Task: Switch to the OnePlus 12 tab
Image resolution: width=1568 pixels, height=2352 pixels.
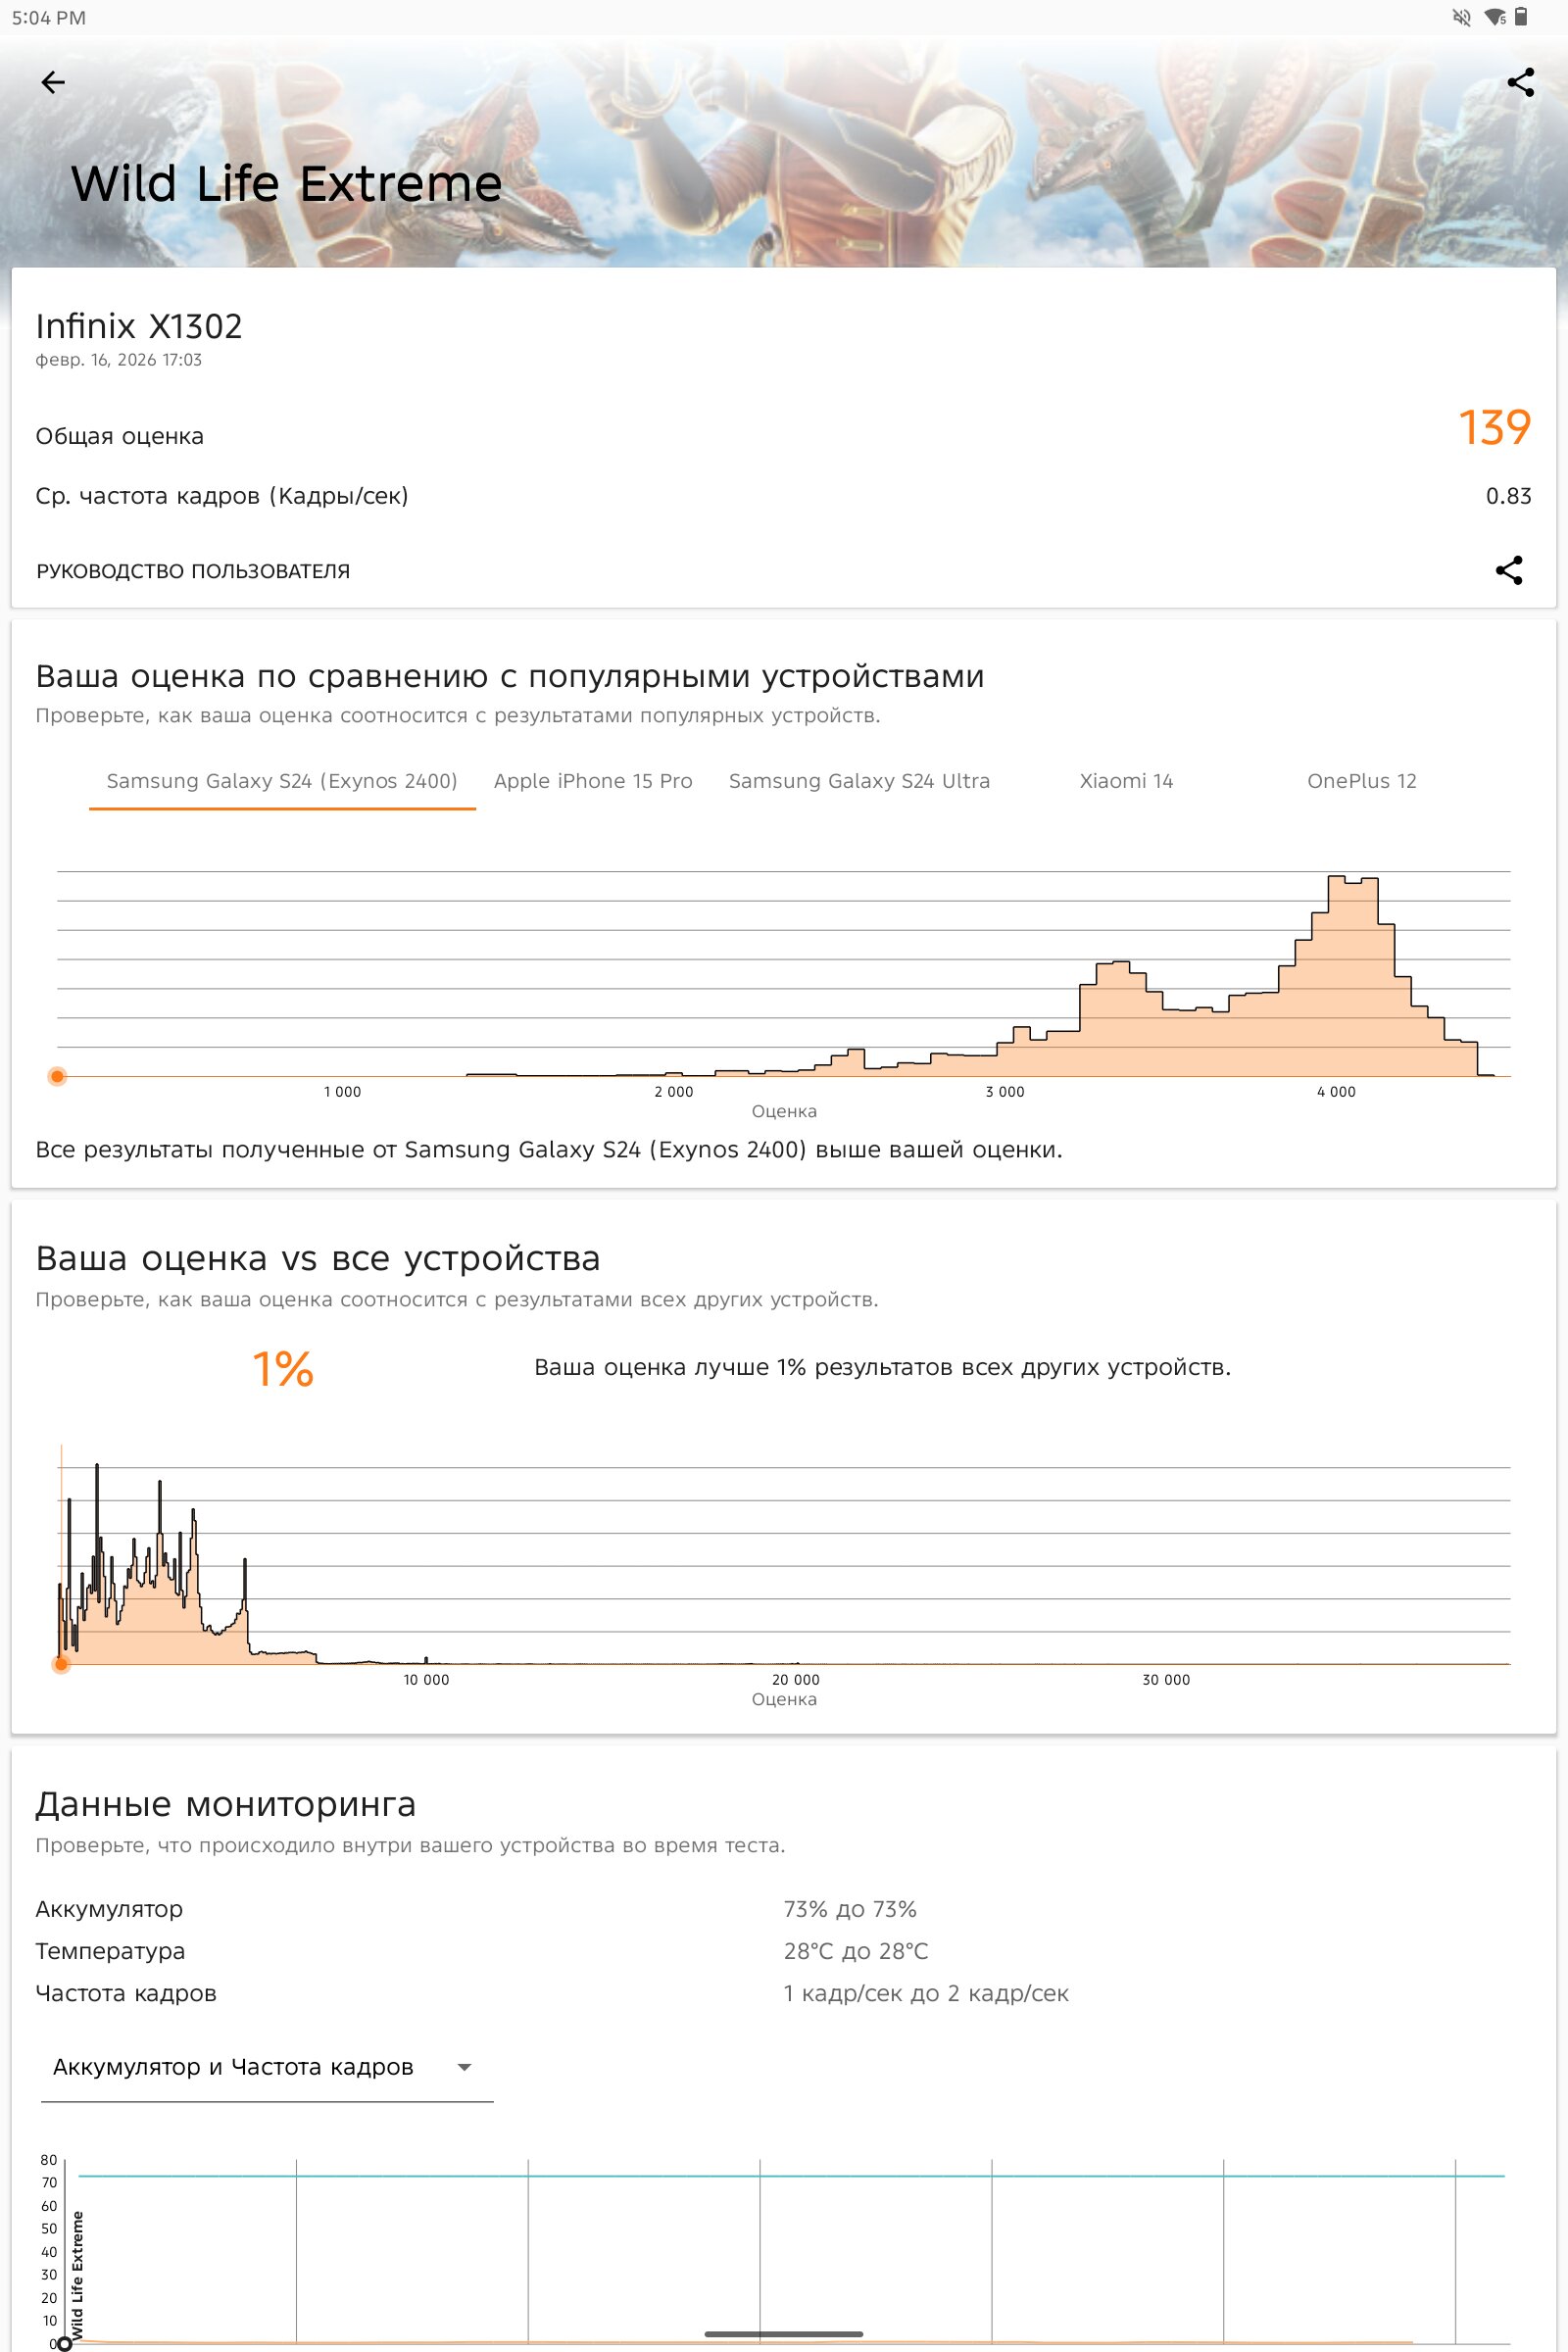Action: (x=1361, y=781)
